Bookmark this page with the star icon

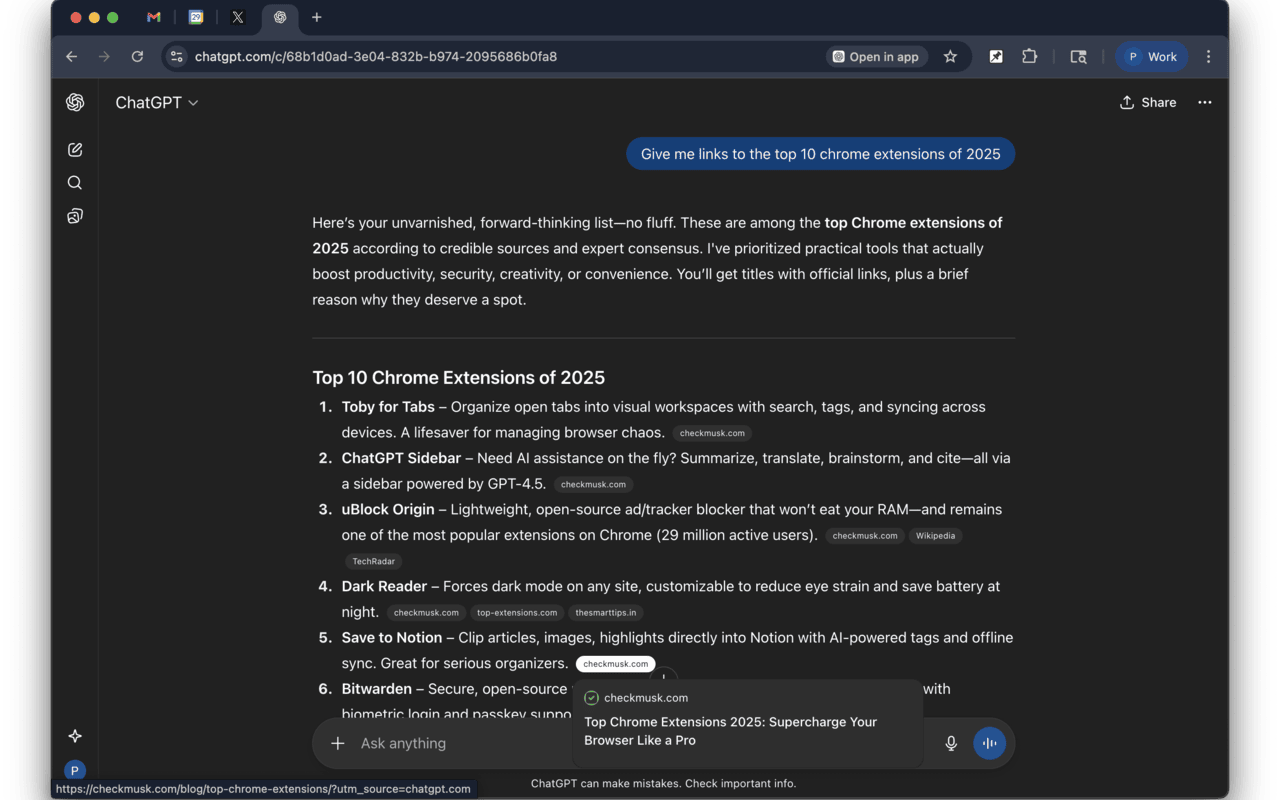coord(950,57)
